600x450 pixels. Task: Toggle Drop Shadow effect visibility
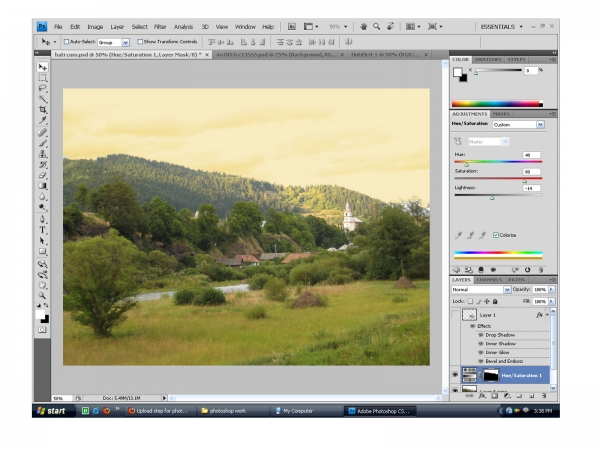(481, 335)
